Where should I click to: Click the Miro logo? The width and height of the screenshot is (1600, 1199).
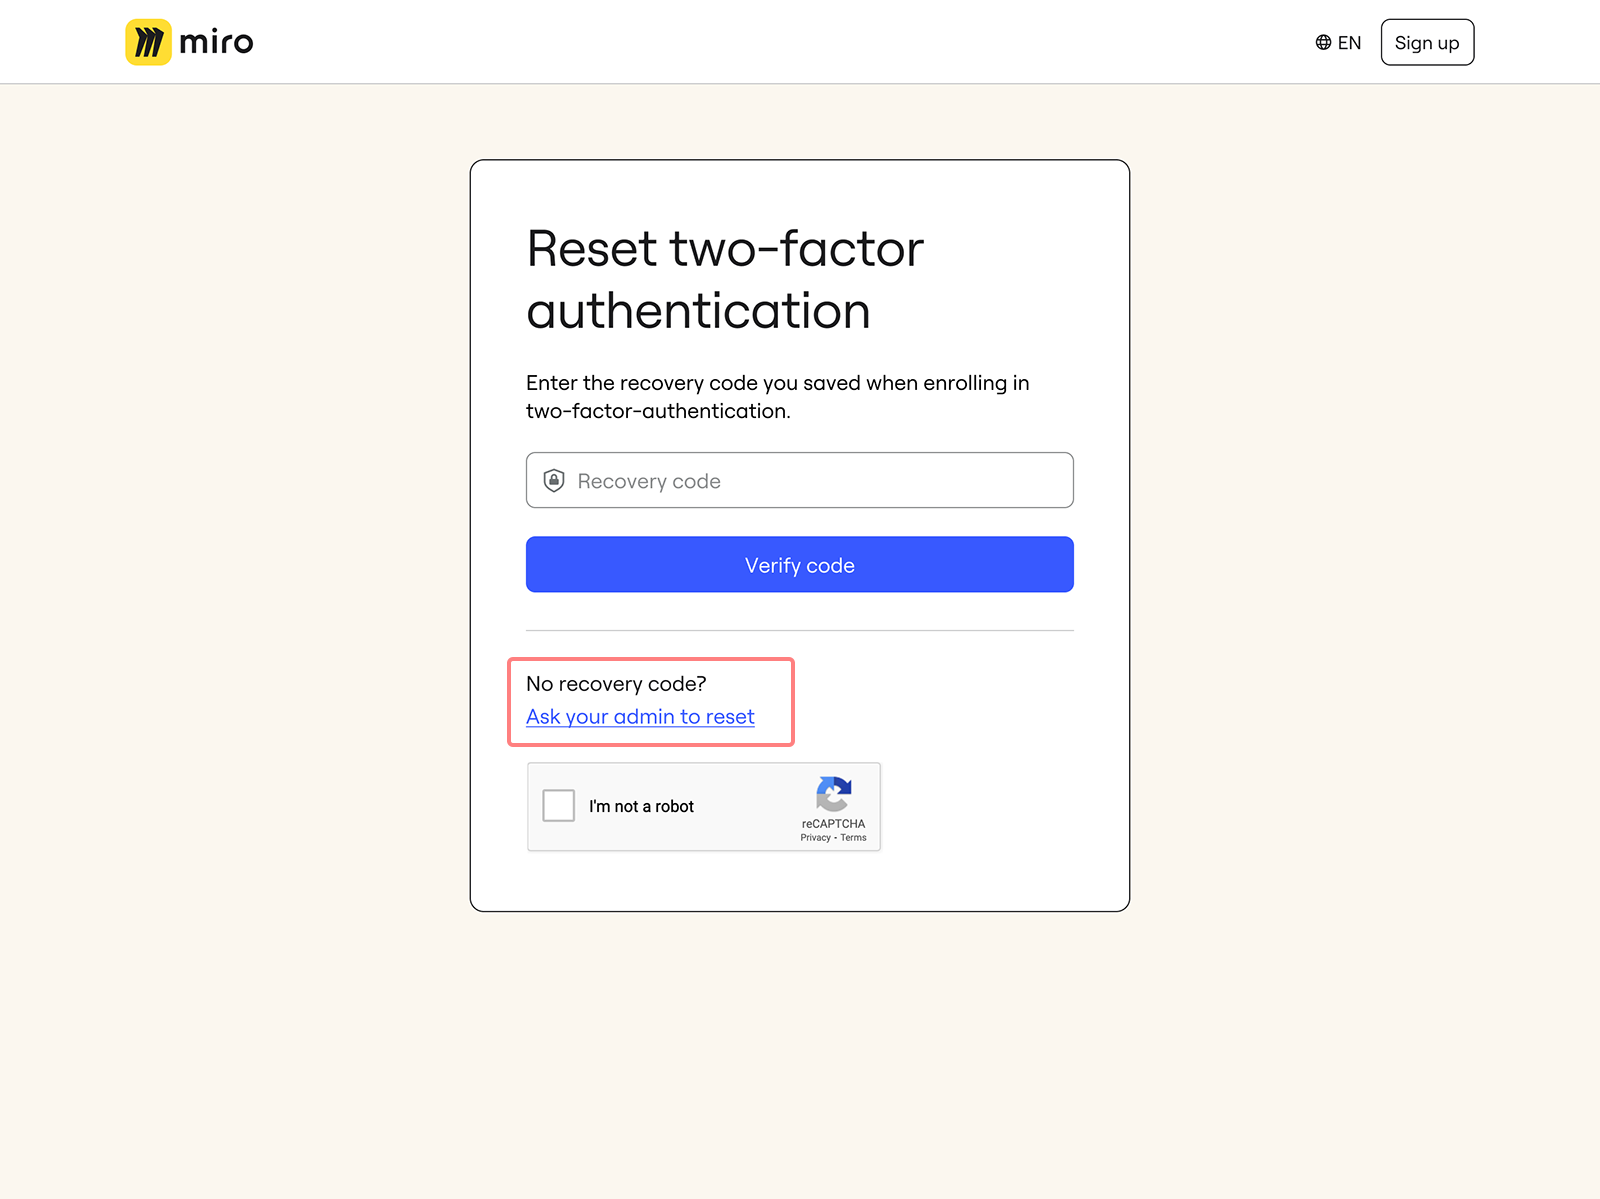click(x=189, y=41)
